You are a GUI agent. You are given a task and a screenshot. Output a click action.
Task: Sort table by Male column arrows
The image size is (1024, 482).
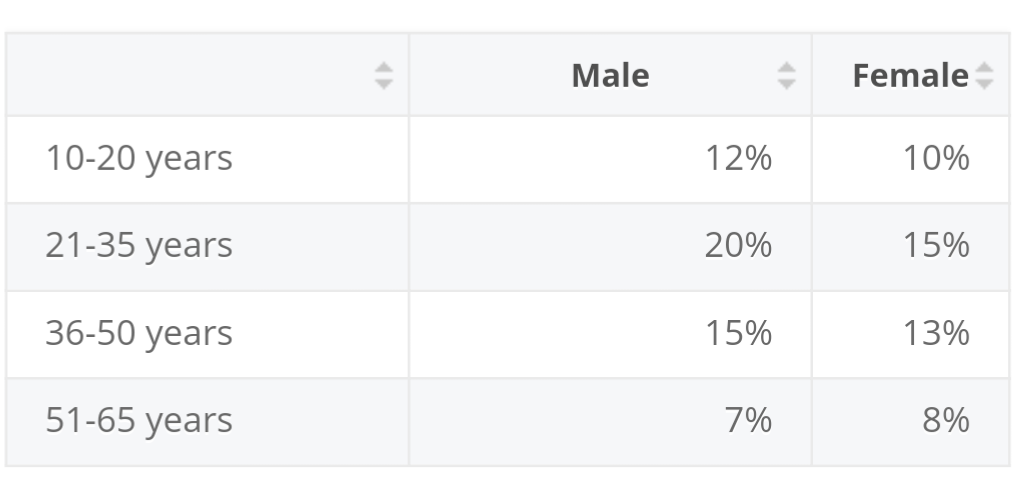(x=787, y=76)
